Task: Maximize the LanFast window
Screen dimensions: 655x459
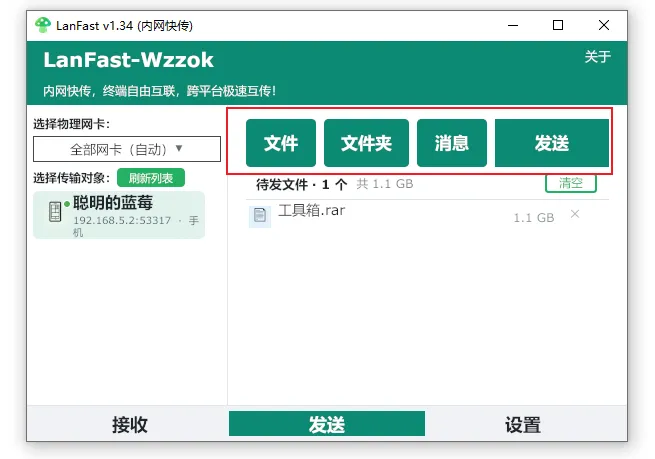Action: pyautogui.click(x=558, y=25)
